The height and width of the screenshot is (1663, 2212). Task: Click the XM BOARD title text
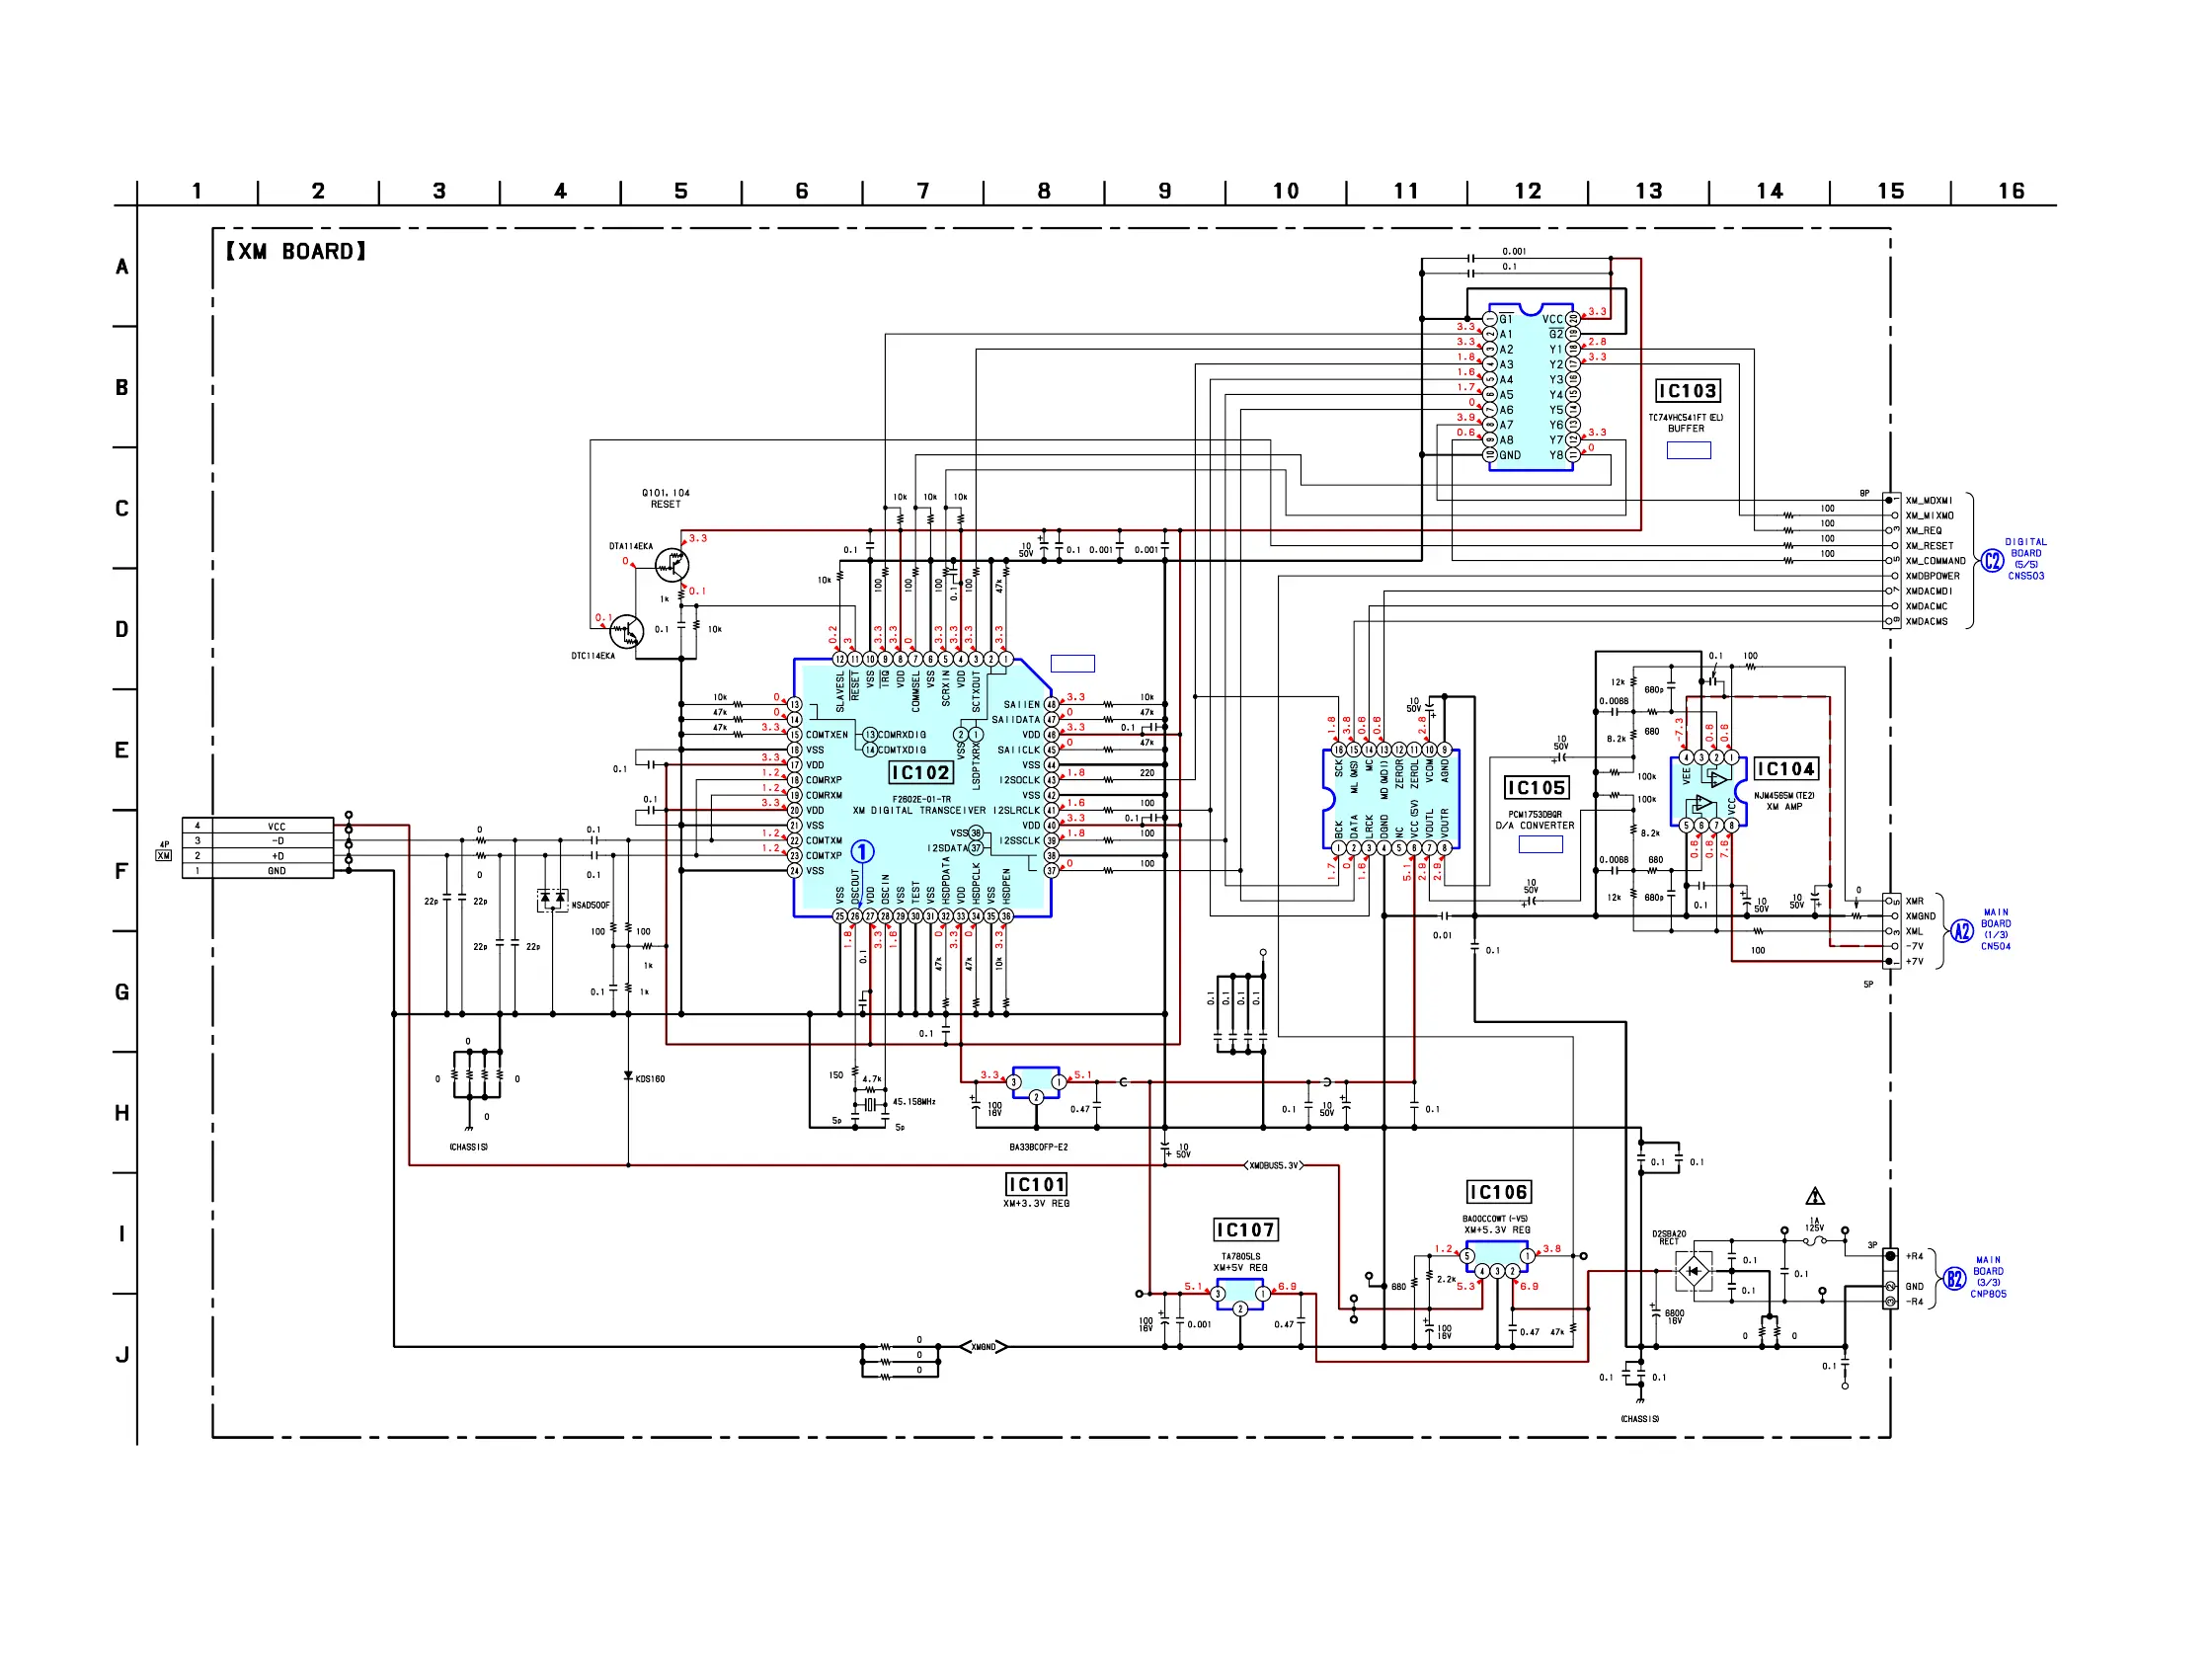pyautogui.click(x=296, y=252)
